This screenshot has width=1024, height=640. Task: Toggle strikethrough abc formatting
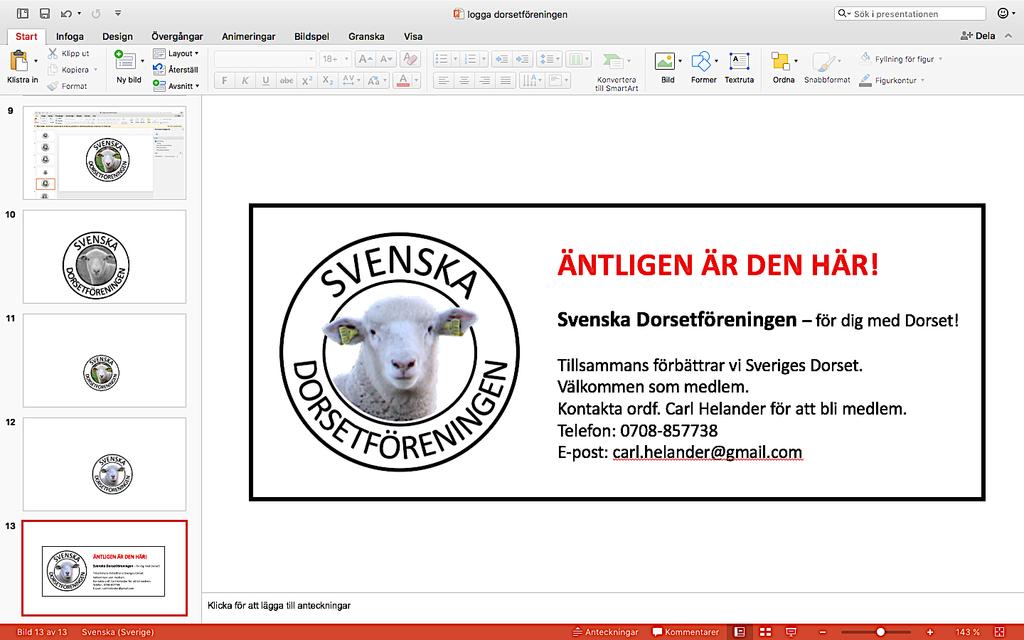(x=286, y=80)
